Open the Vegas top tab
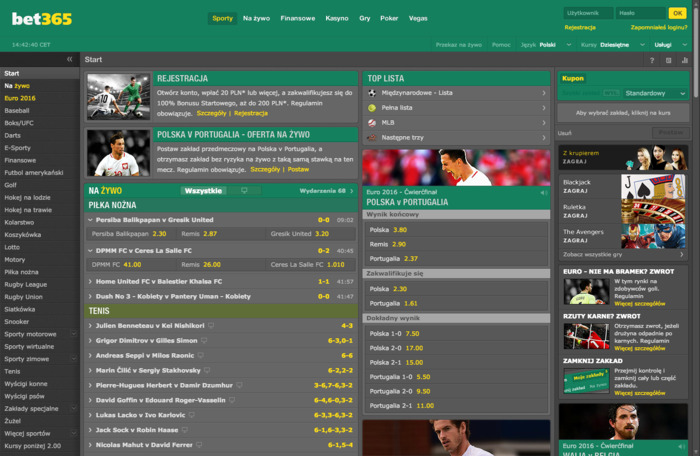700x456 pixels. click(x=418, y=18)
